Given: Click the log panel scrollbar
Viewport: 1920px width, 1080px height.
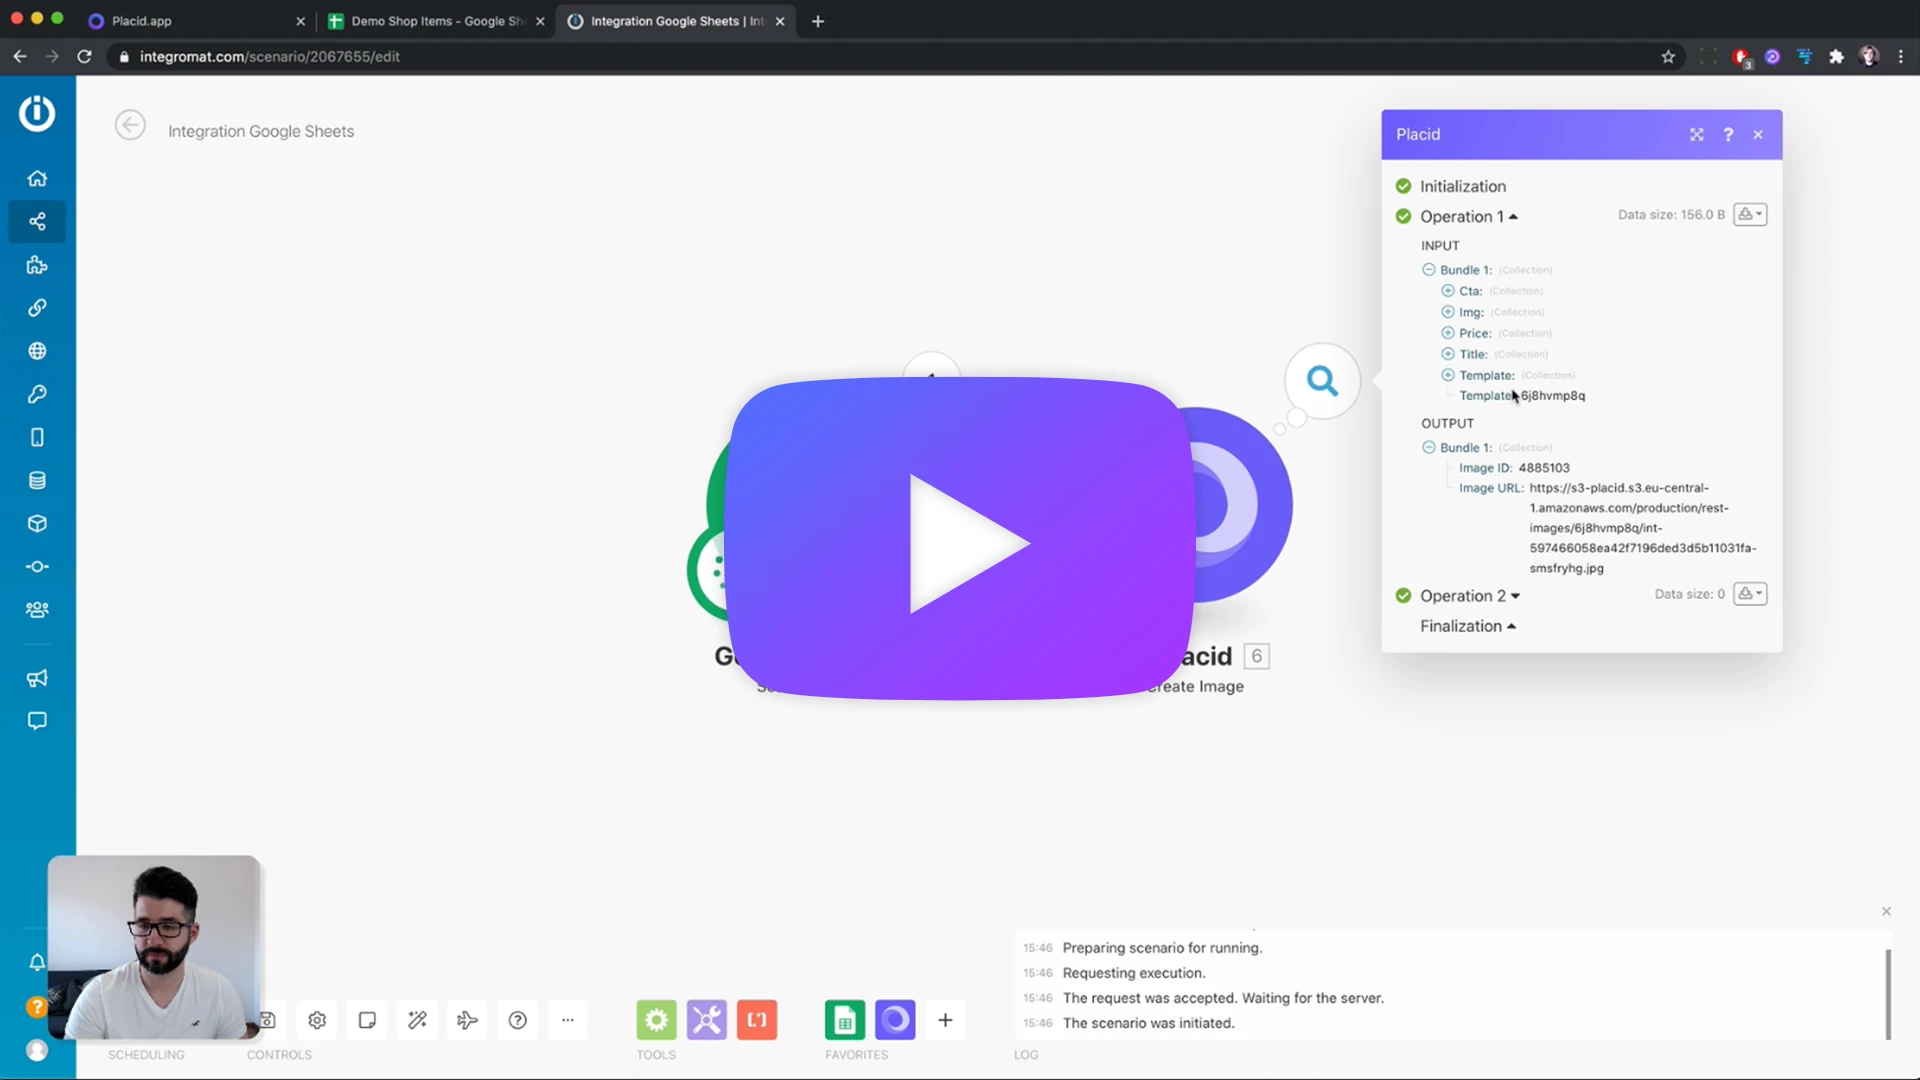Looking at the screenshot, I should [1888, 995].
